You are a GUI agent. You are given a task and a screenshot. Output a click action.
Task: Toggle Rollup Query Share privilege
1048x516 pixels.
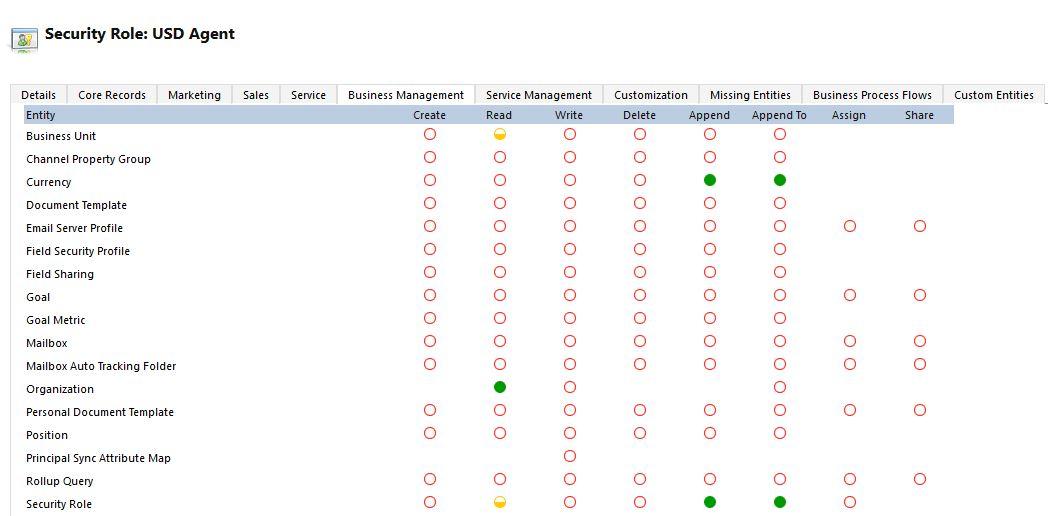pyautogui.click(x=920, y=479)
